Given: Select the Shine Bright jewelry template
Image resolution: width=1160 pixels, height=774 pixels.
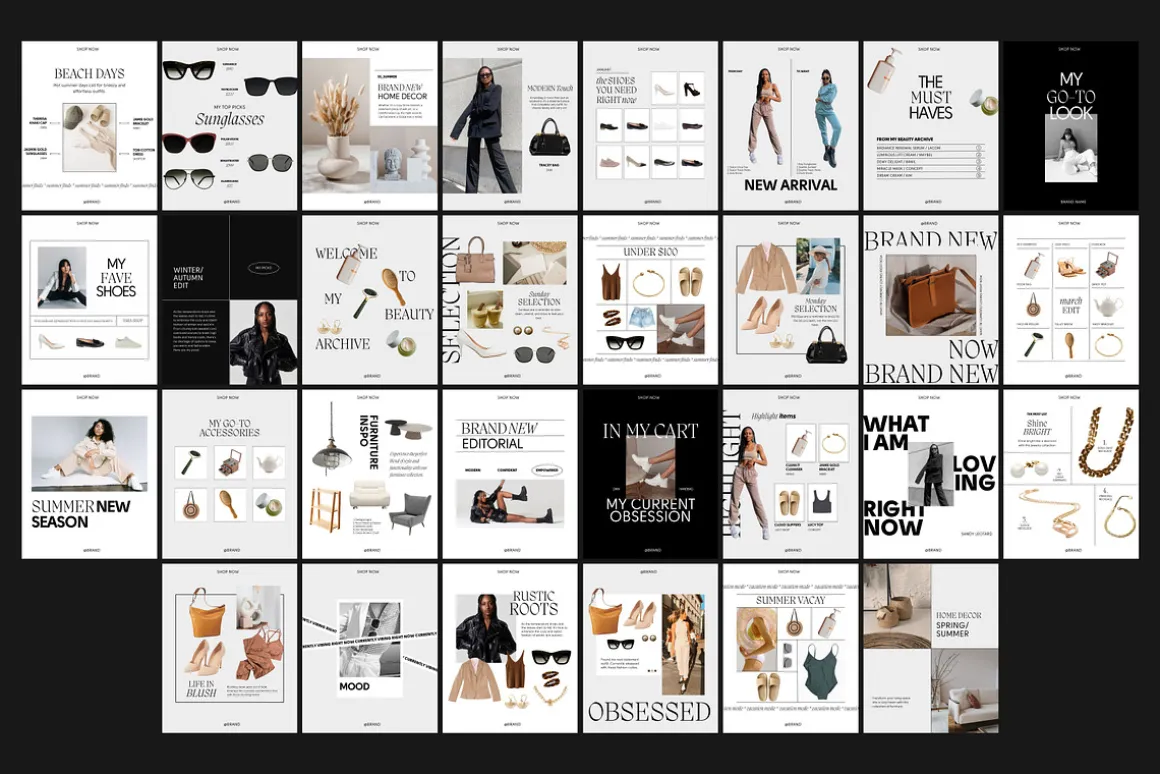Looking at the screenshot, I should [x=1070, y=474].
